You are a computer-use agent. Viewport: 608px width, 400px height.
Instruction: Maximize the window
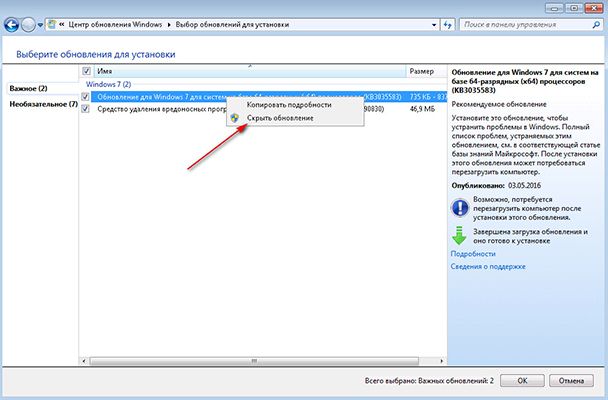click(573, 8)
